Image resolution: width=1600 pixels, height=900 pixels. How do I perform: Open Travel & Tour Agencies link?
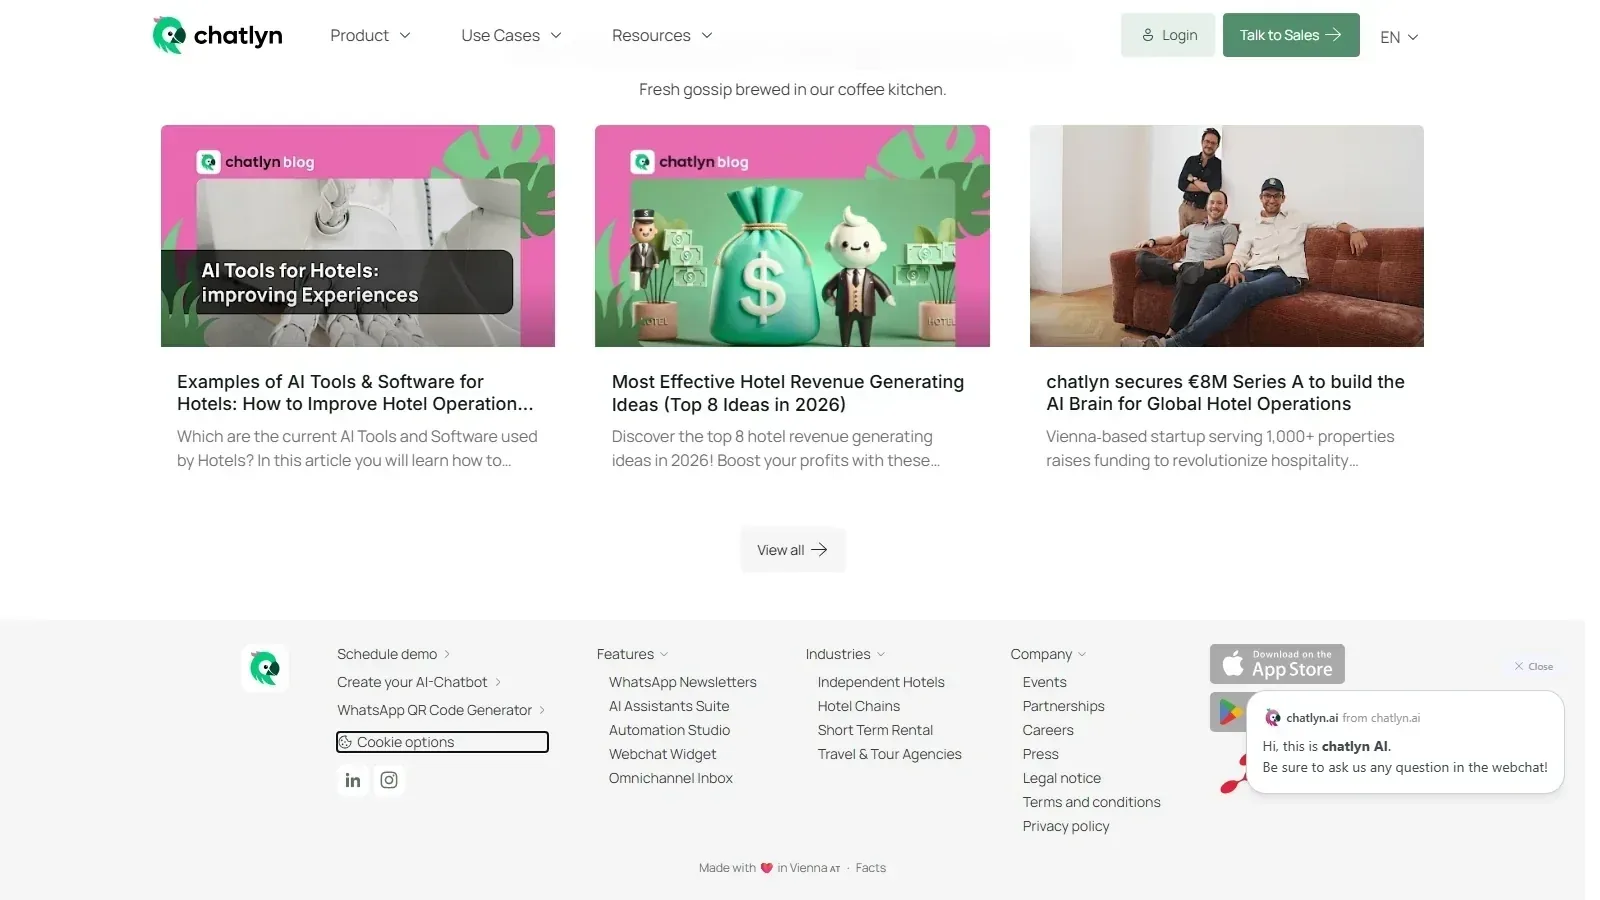(889, 754)
